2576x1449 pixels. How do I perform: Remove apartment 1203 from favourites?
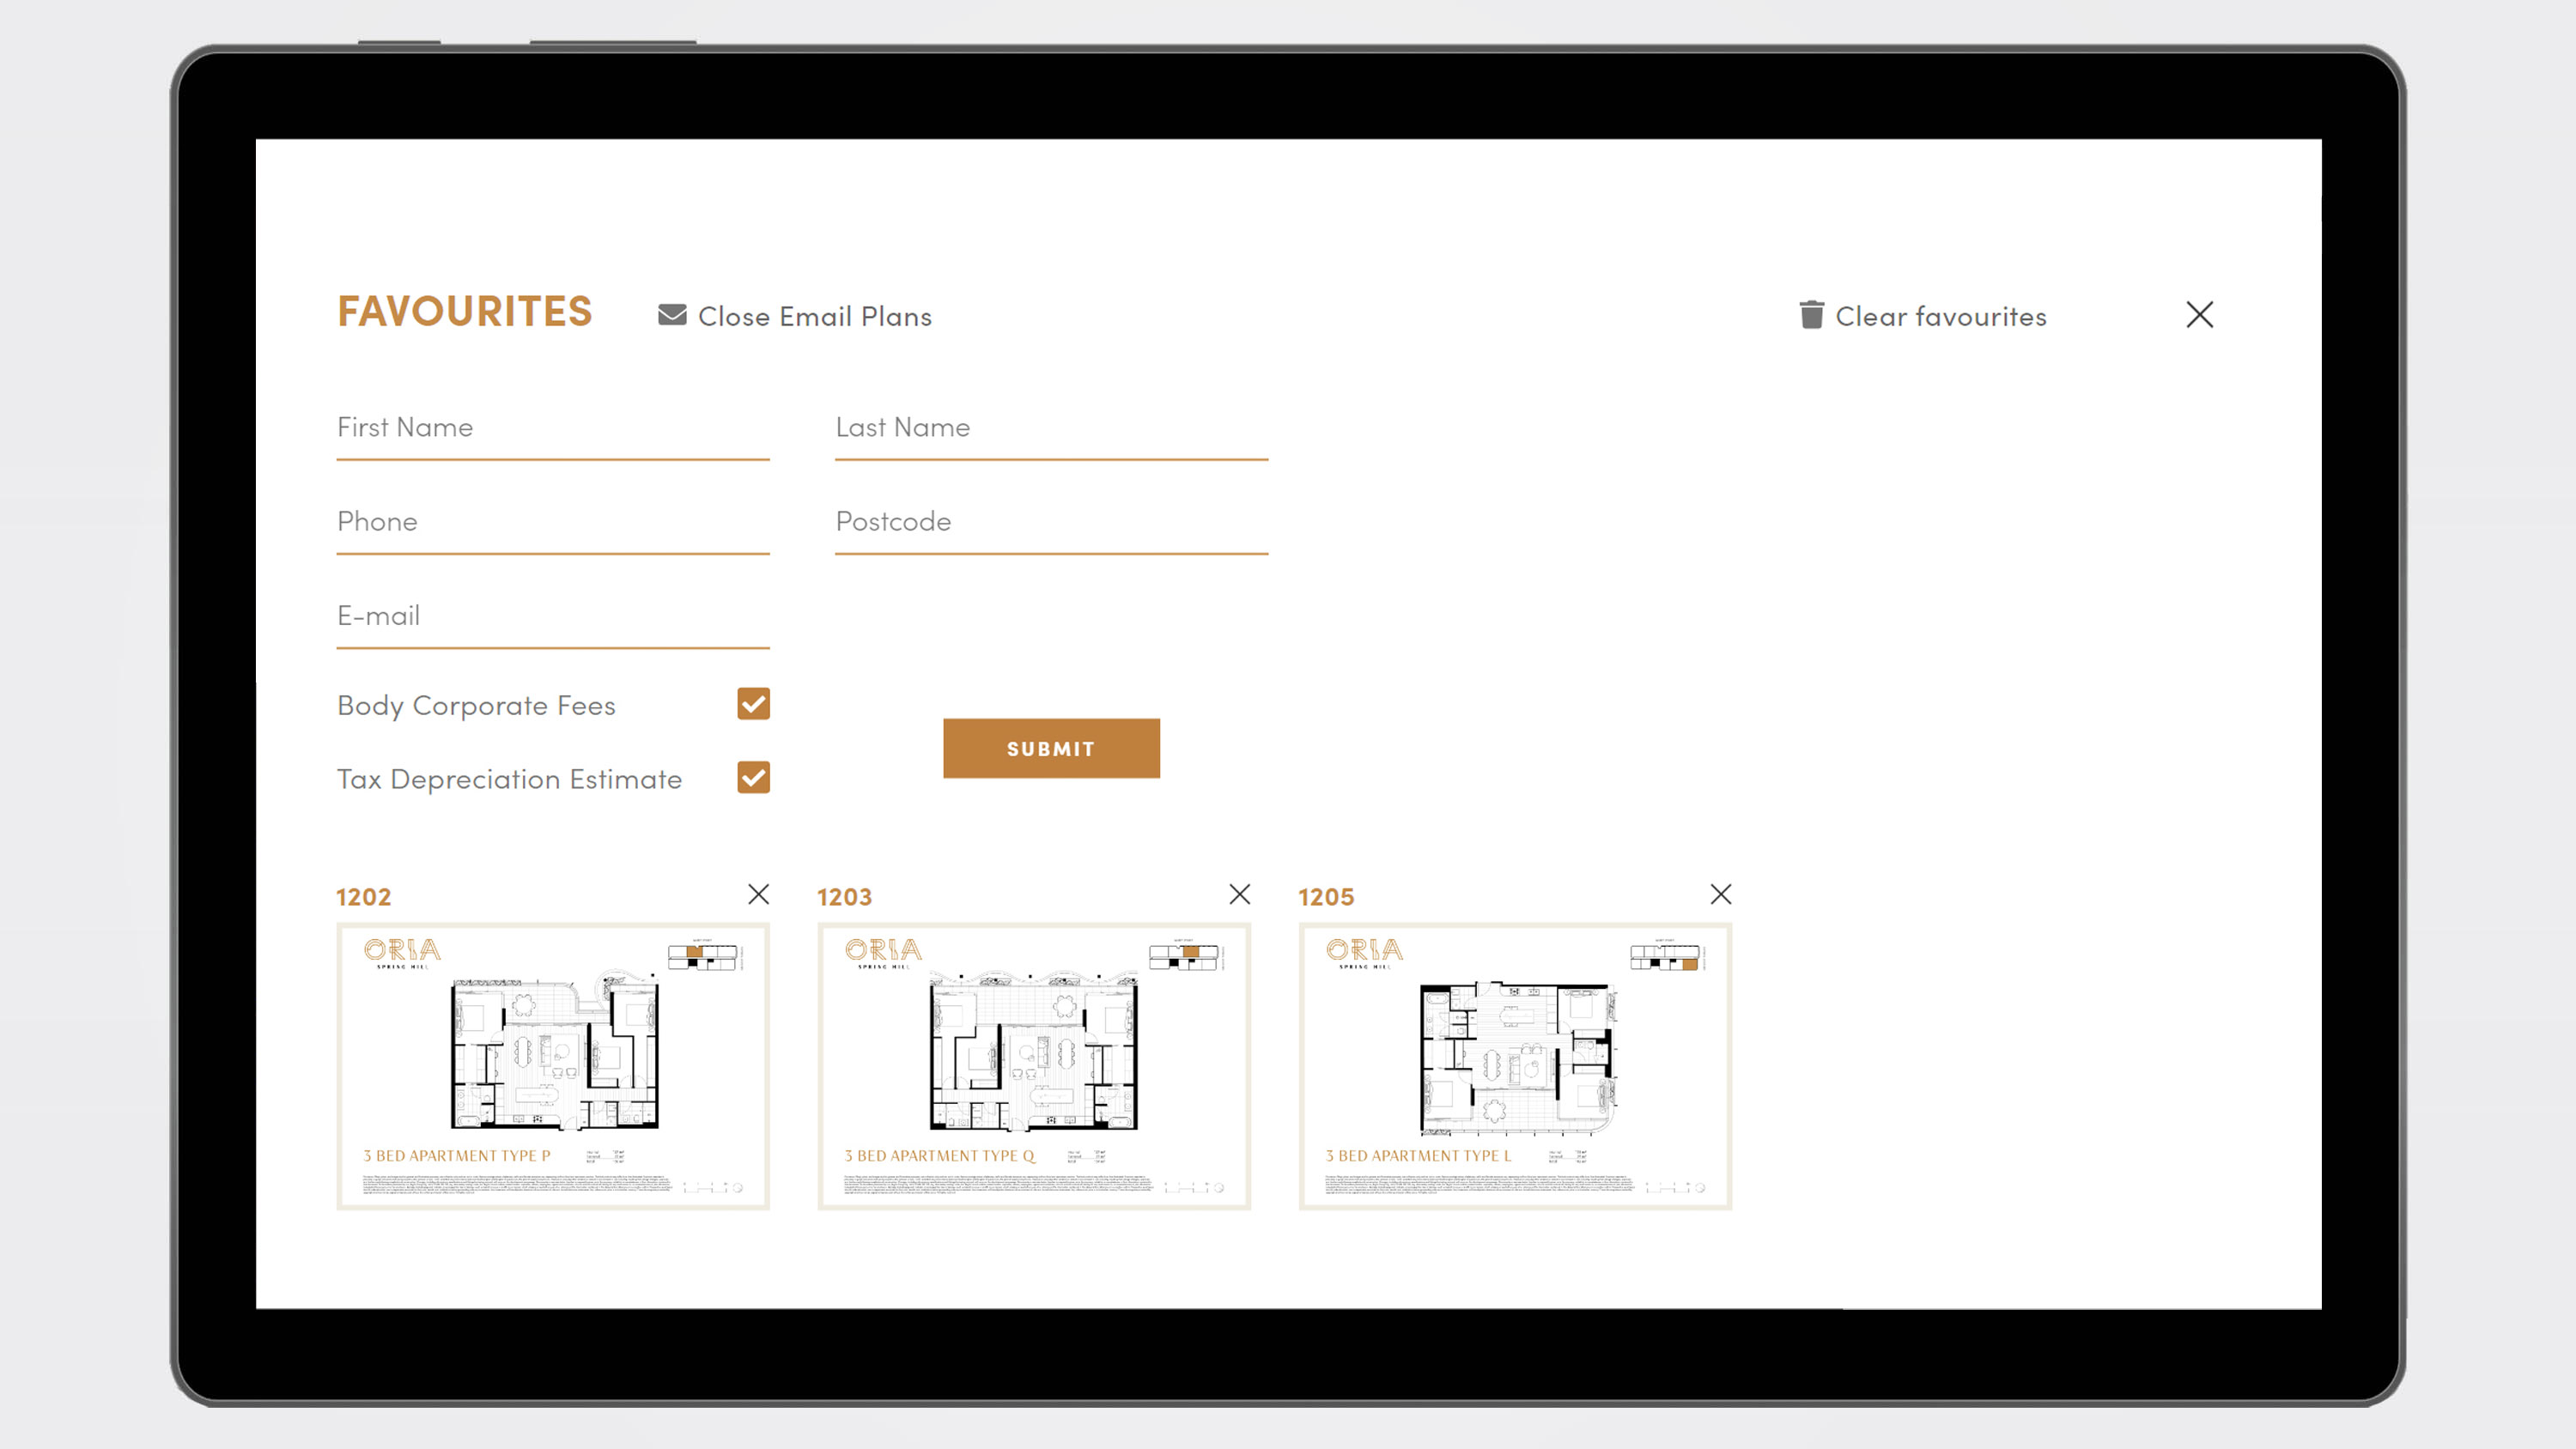pyautogui.click(x=1239, y=894)
